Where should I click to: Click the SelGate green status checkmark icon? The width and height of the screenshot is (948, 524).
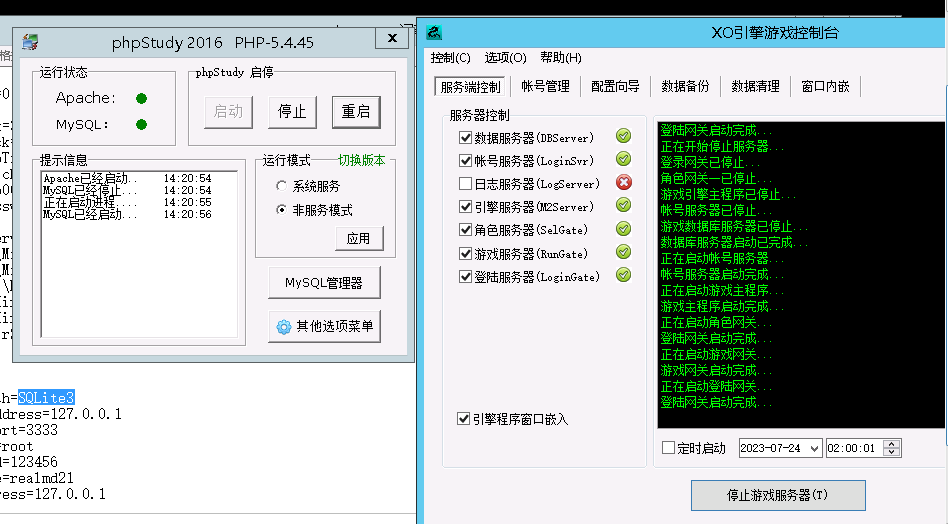point(623,229)
